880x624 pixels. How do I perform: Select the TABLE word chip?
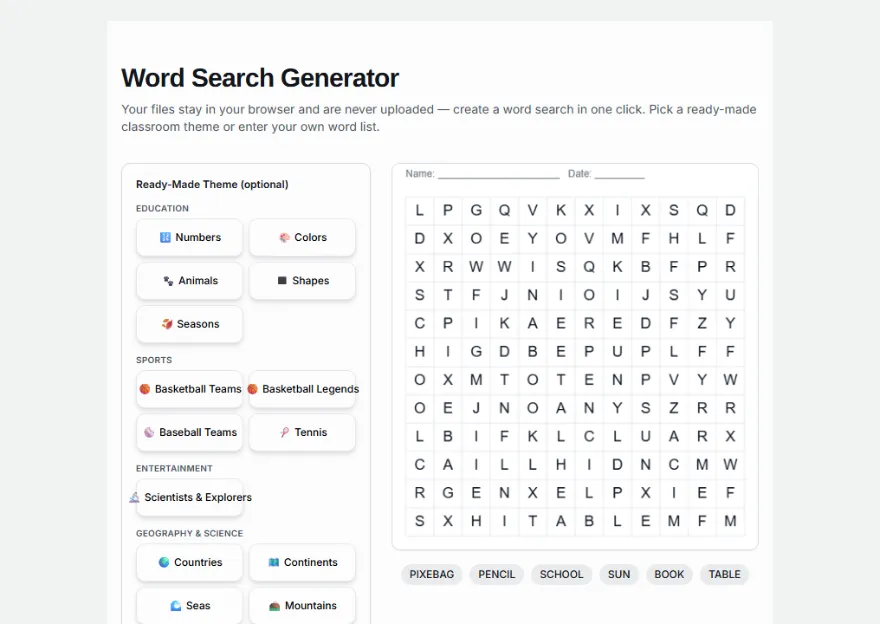pos(725,574)
